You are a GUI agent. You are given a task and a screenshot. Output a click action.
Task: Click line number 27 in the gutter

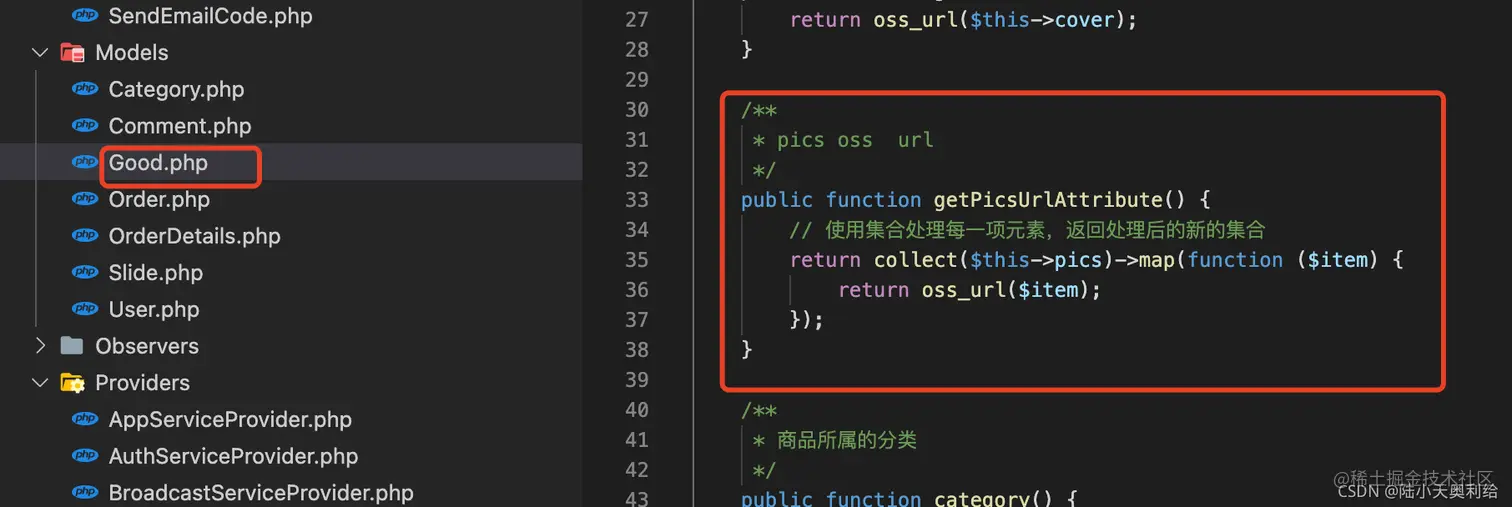click(637, 19)
